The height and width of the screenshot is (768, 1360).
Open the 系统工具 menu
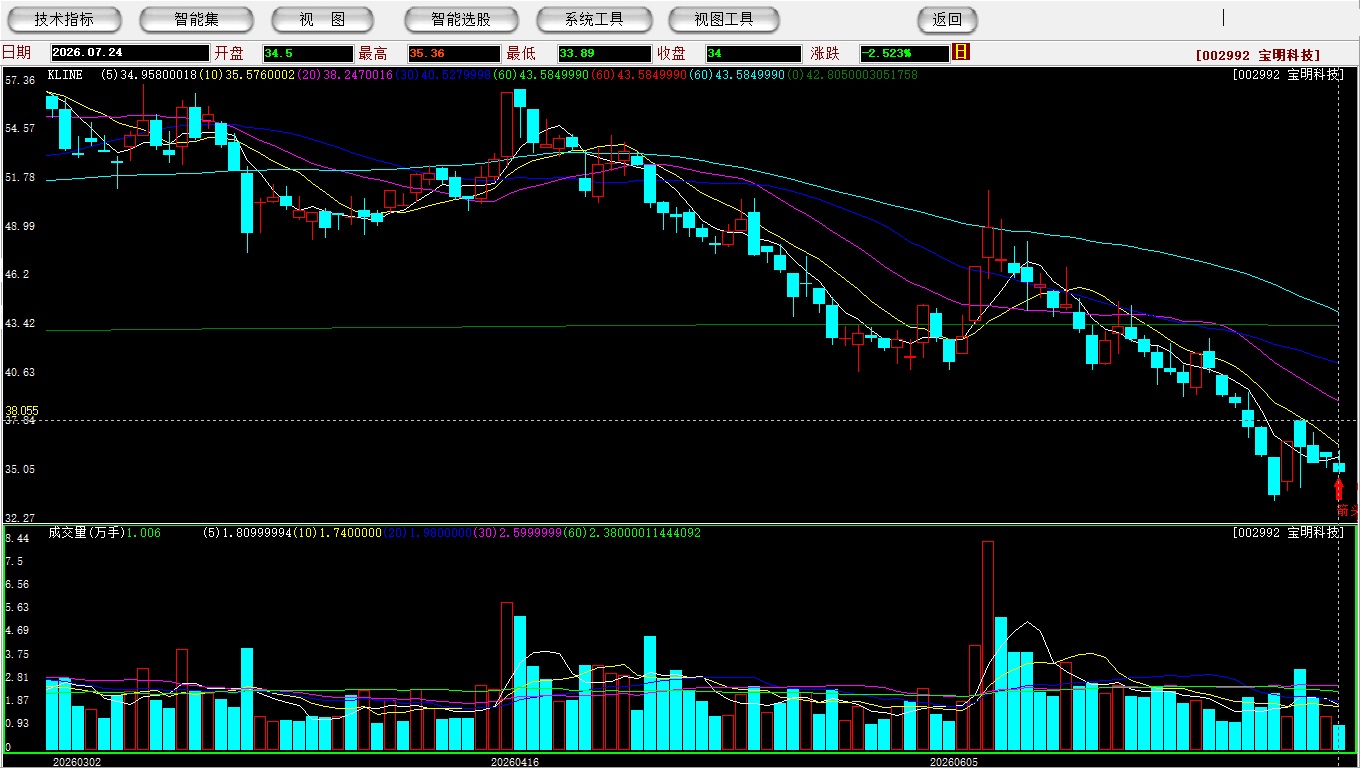[594, 19]
